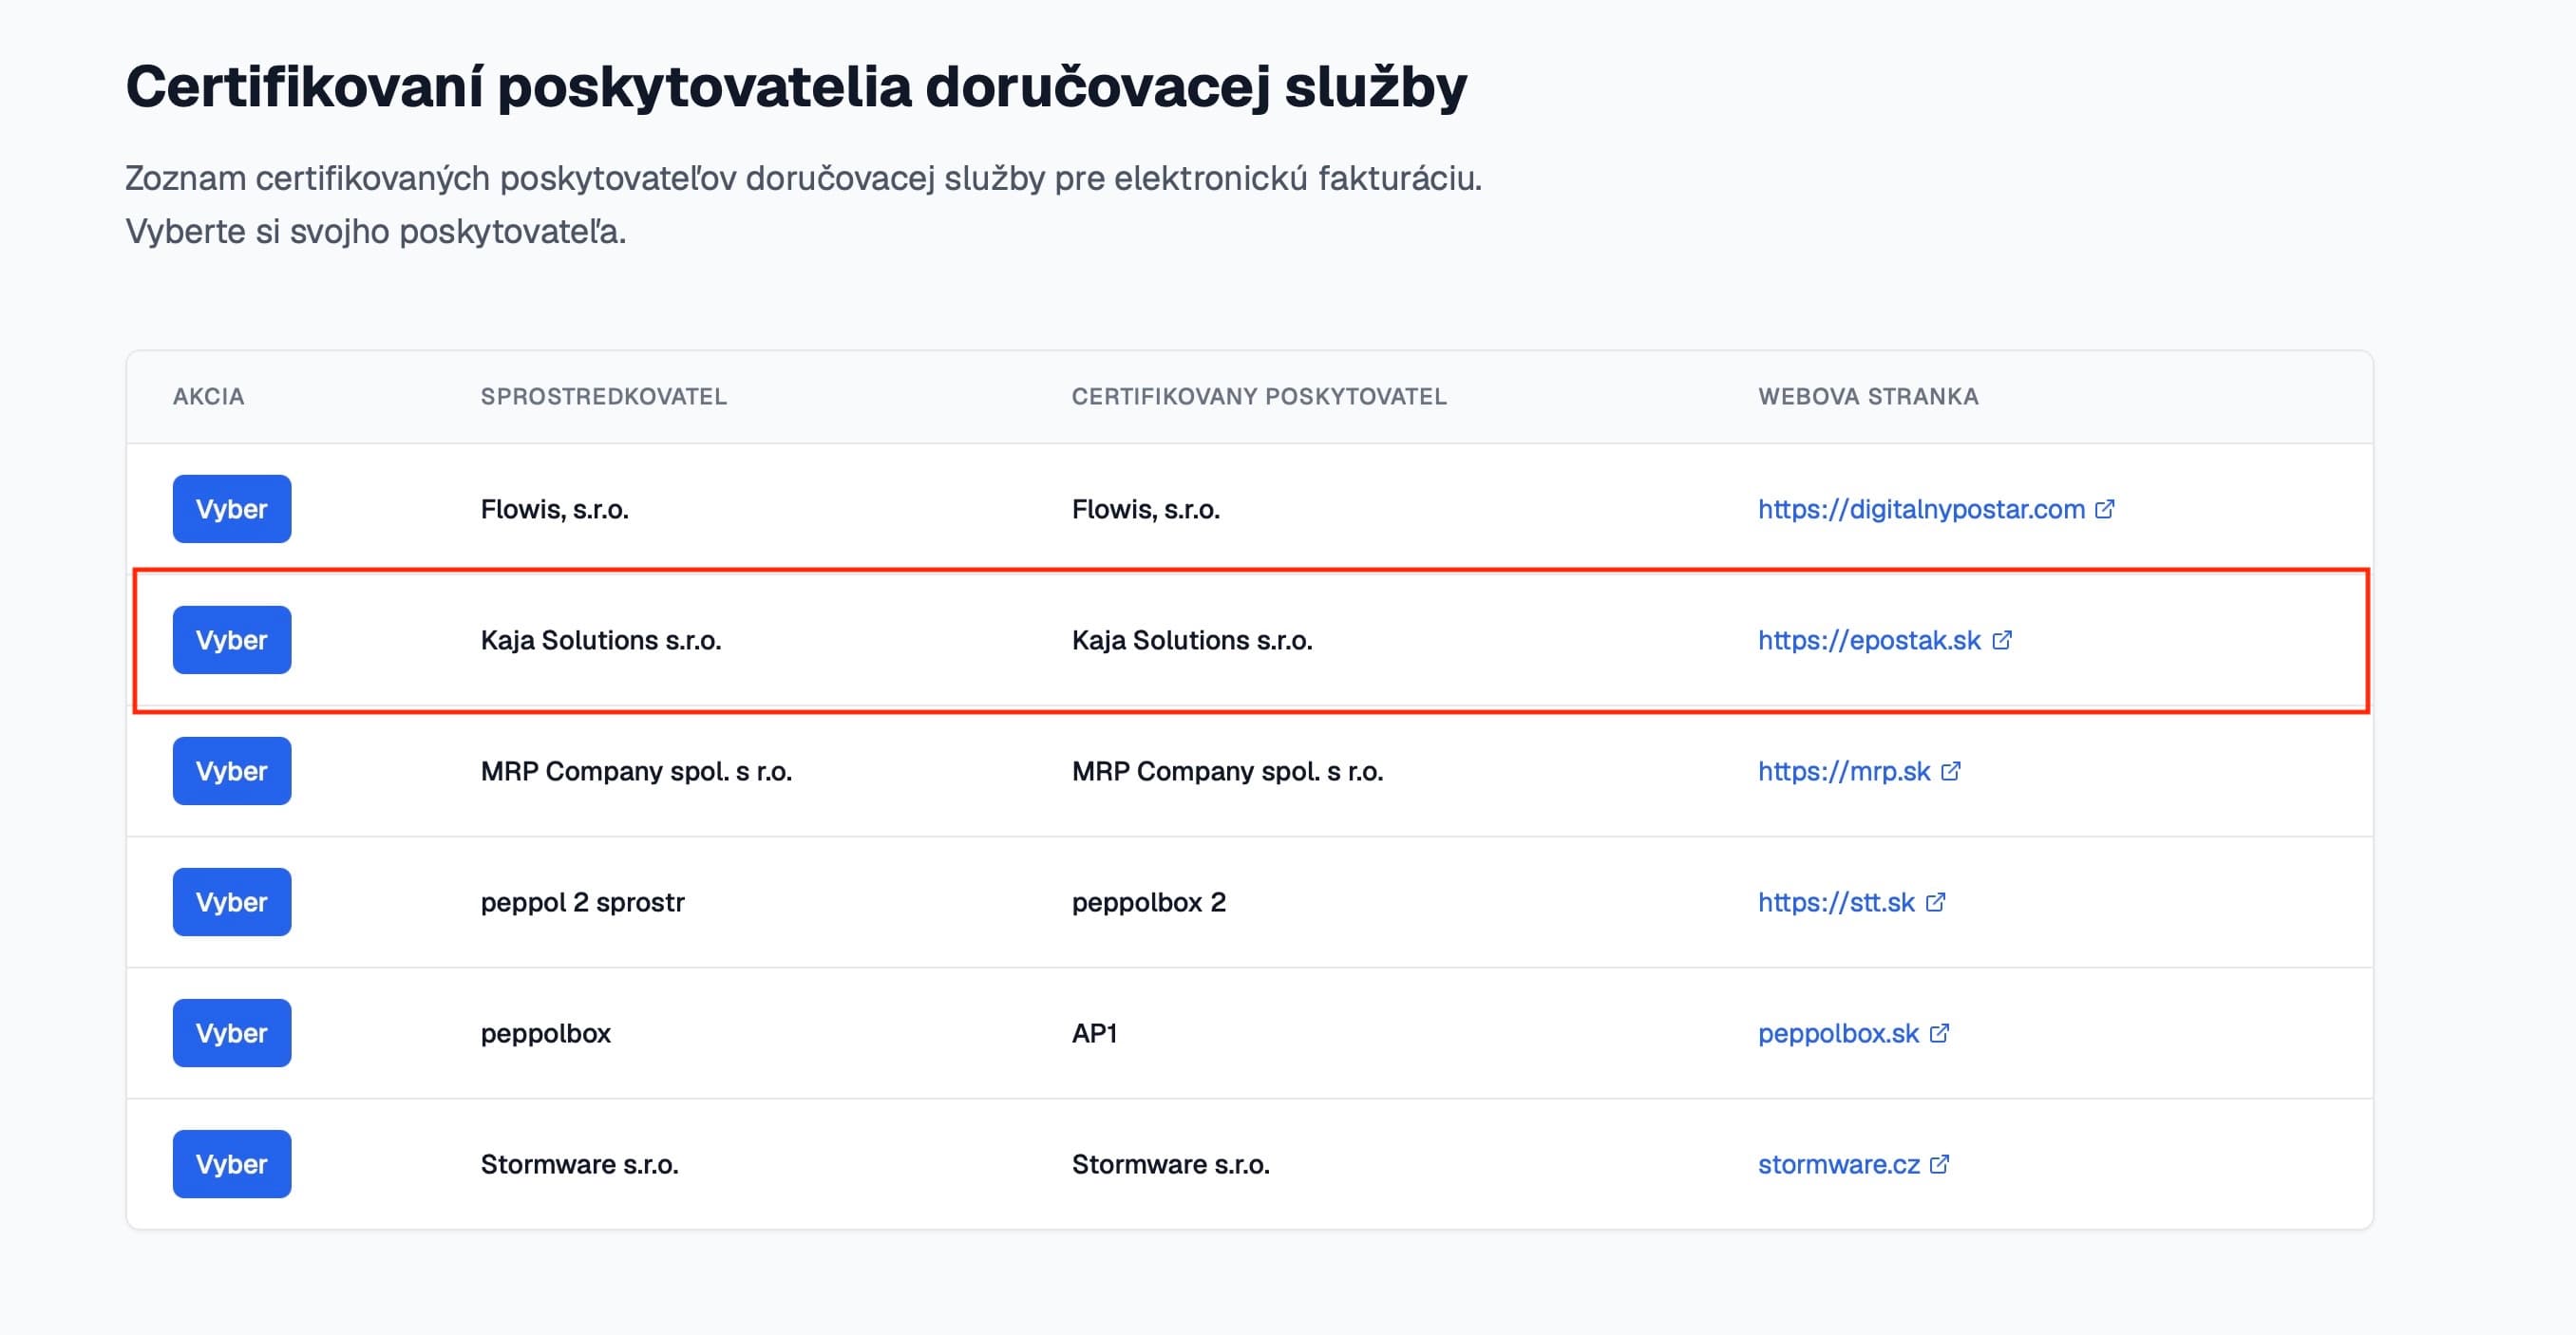Click Flowis, s.r.o. in Sprostredkovatel column

[x=555, y=509]
